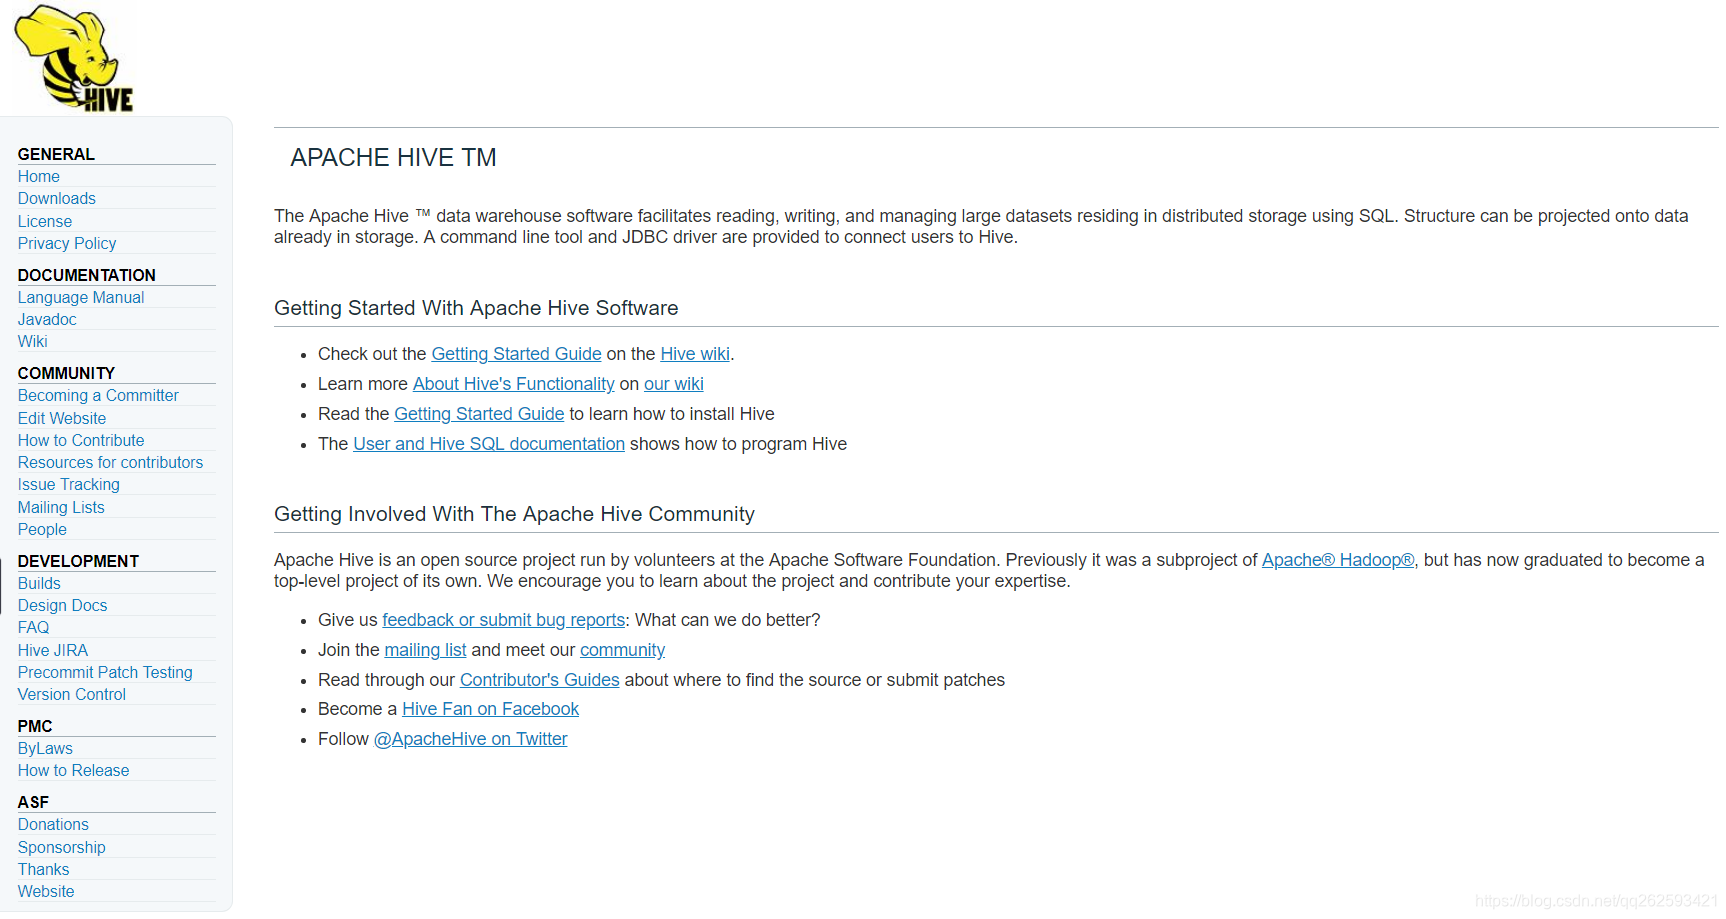Screen dimensions: 1726x919
Task: Click the APACHE HIVE TM heading
Action: point(393,157)
